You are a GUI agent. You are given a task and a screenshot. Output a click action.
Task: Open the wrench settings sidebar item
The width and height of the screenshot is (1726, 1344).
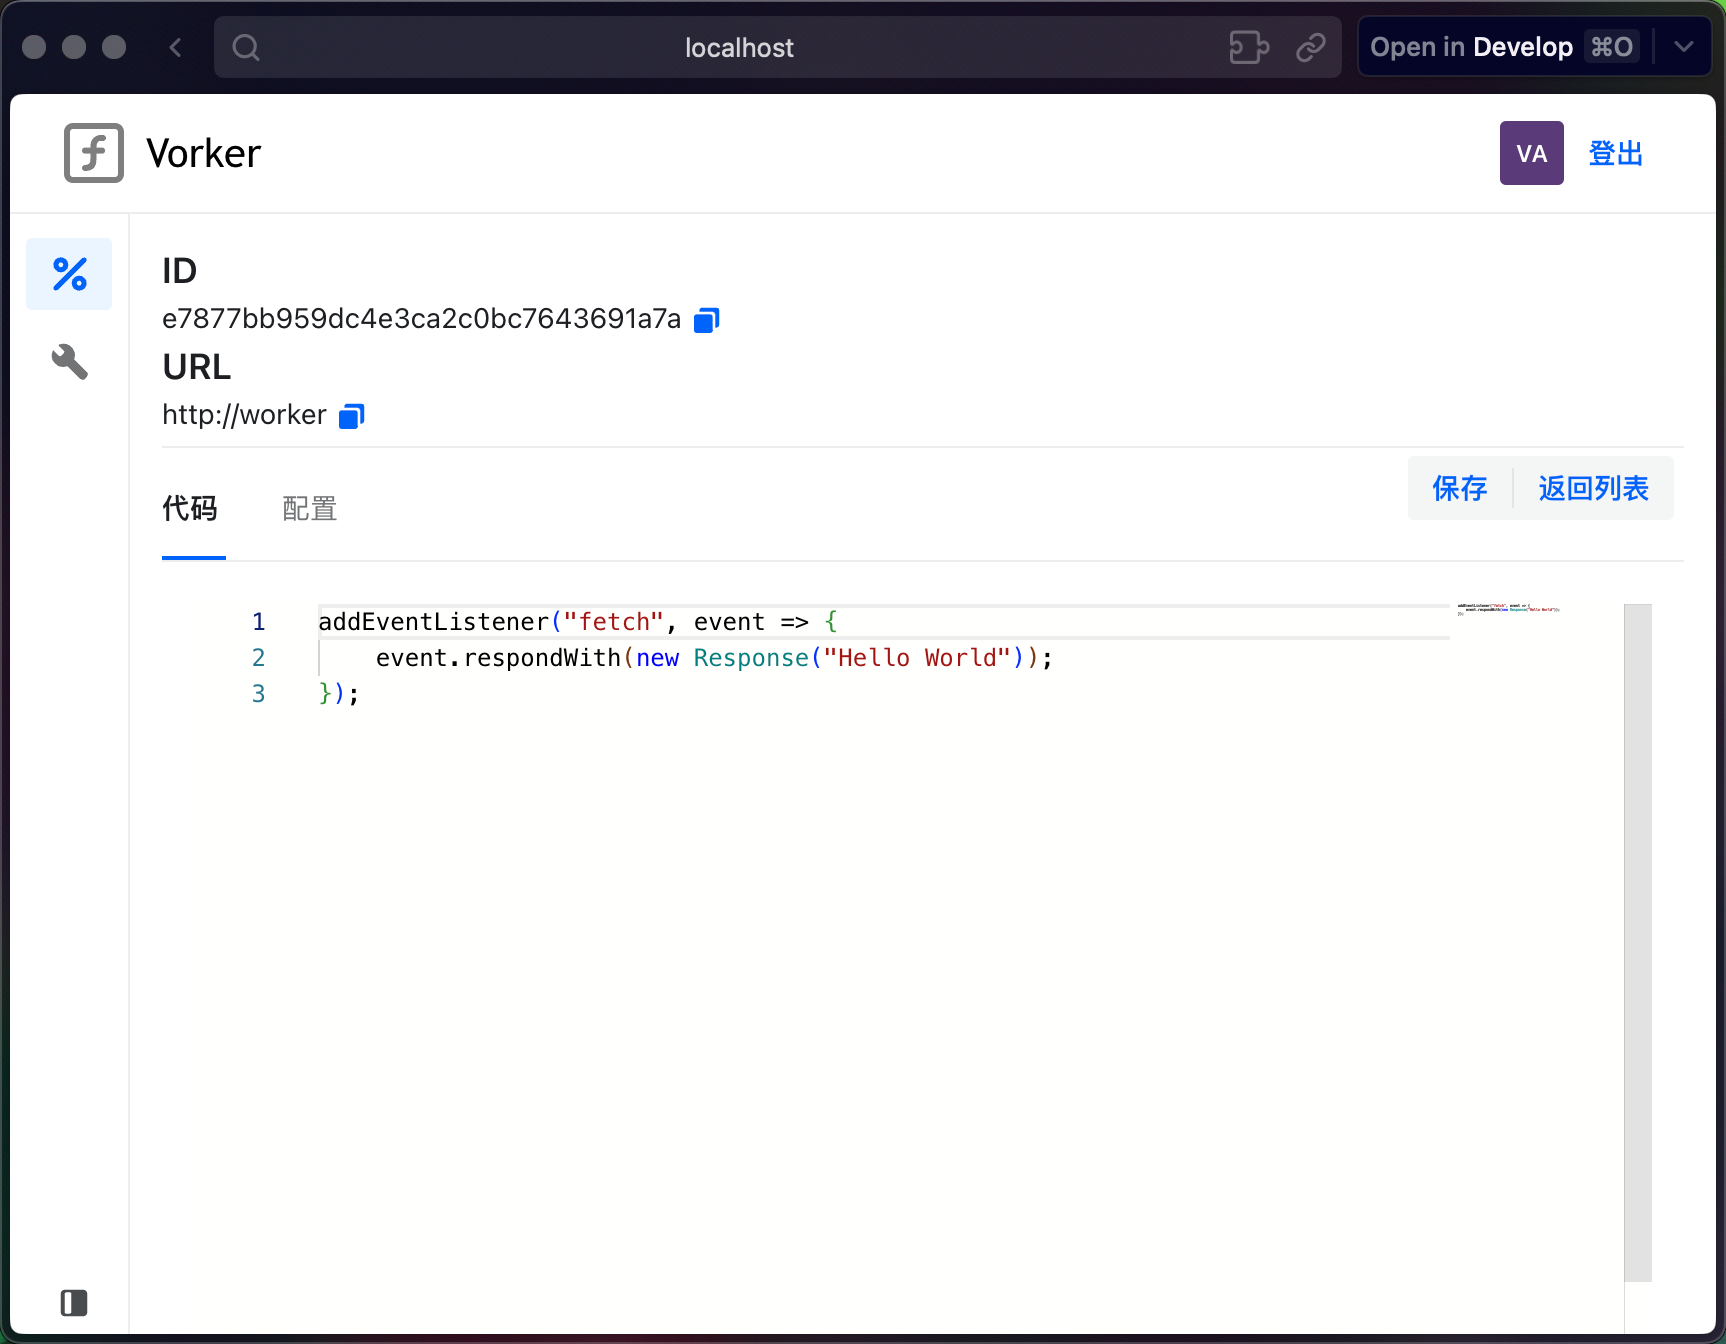point(69,361)
